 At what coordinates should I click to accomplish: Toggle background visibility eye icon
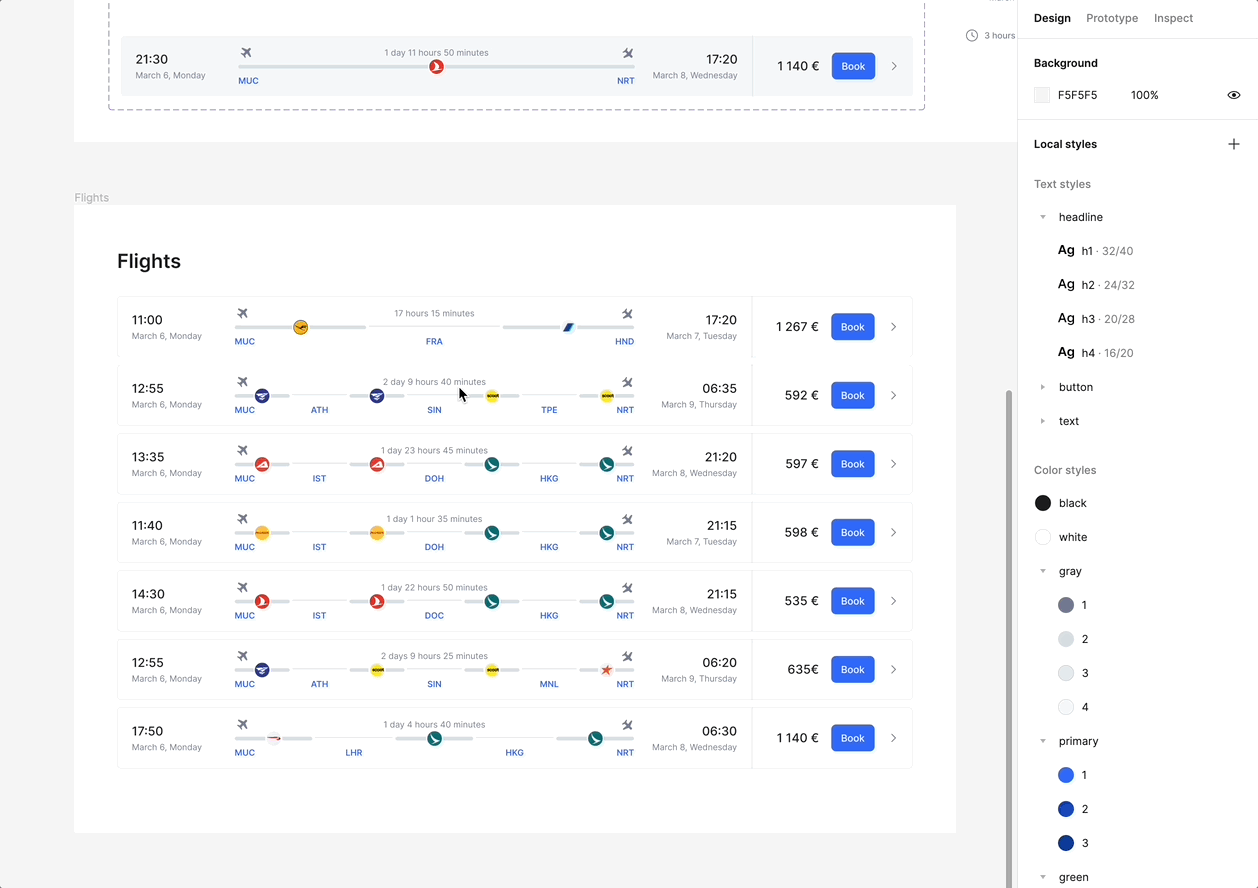(1233, 95)
